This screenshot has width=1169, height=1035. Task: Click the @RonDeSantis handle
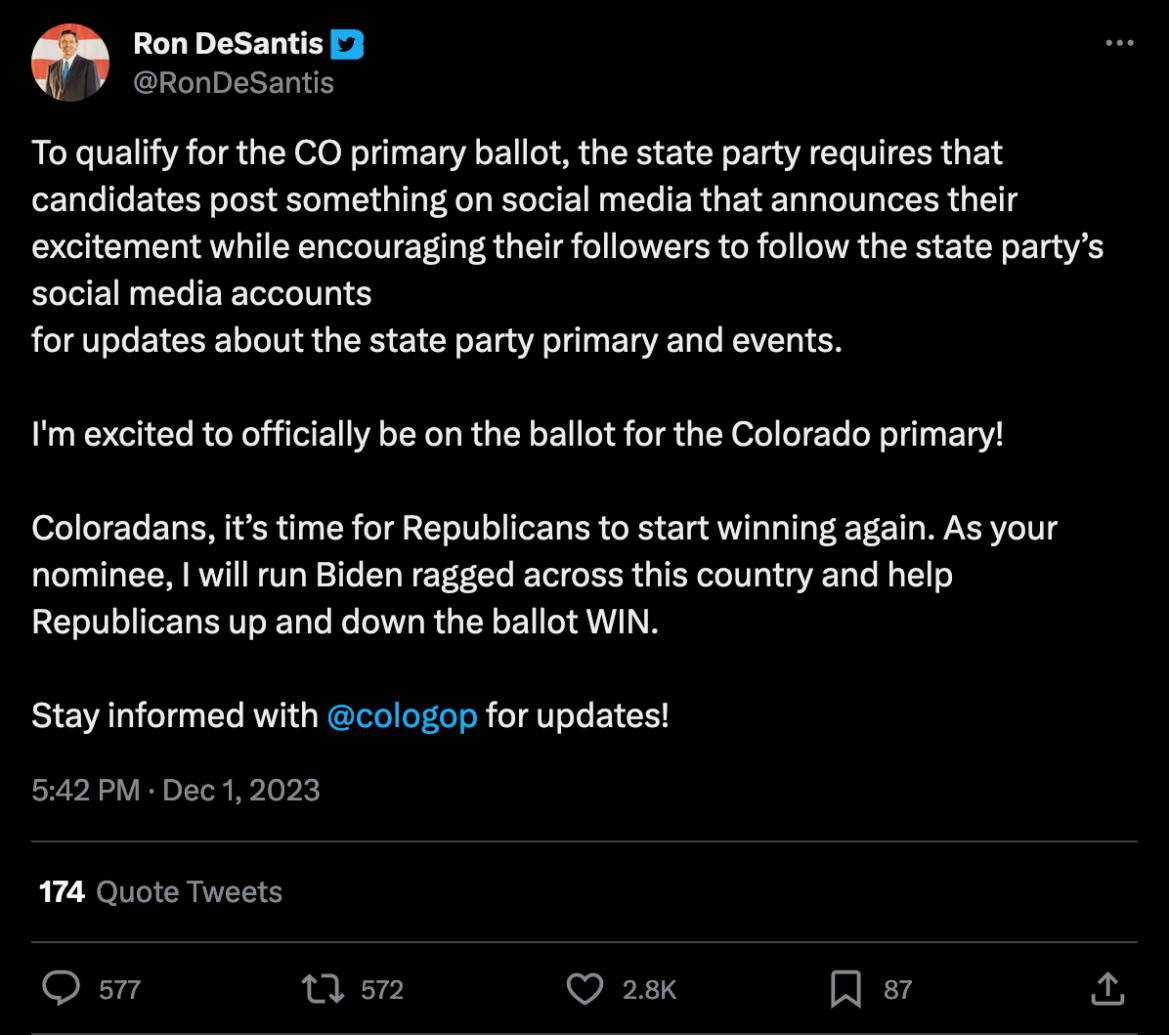click(x=234, y=82)
